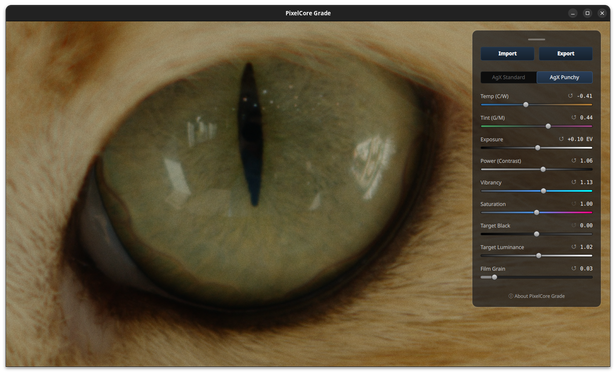Click the Vibrancy slider handle
The image size is (616, 374).
[543, 191]
